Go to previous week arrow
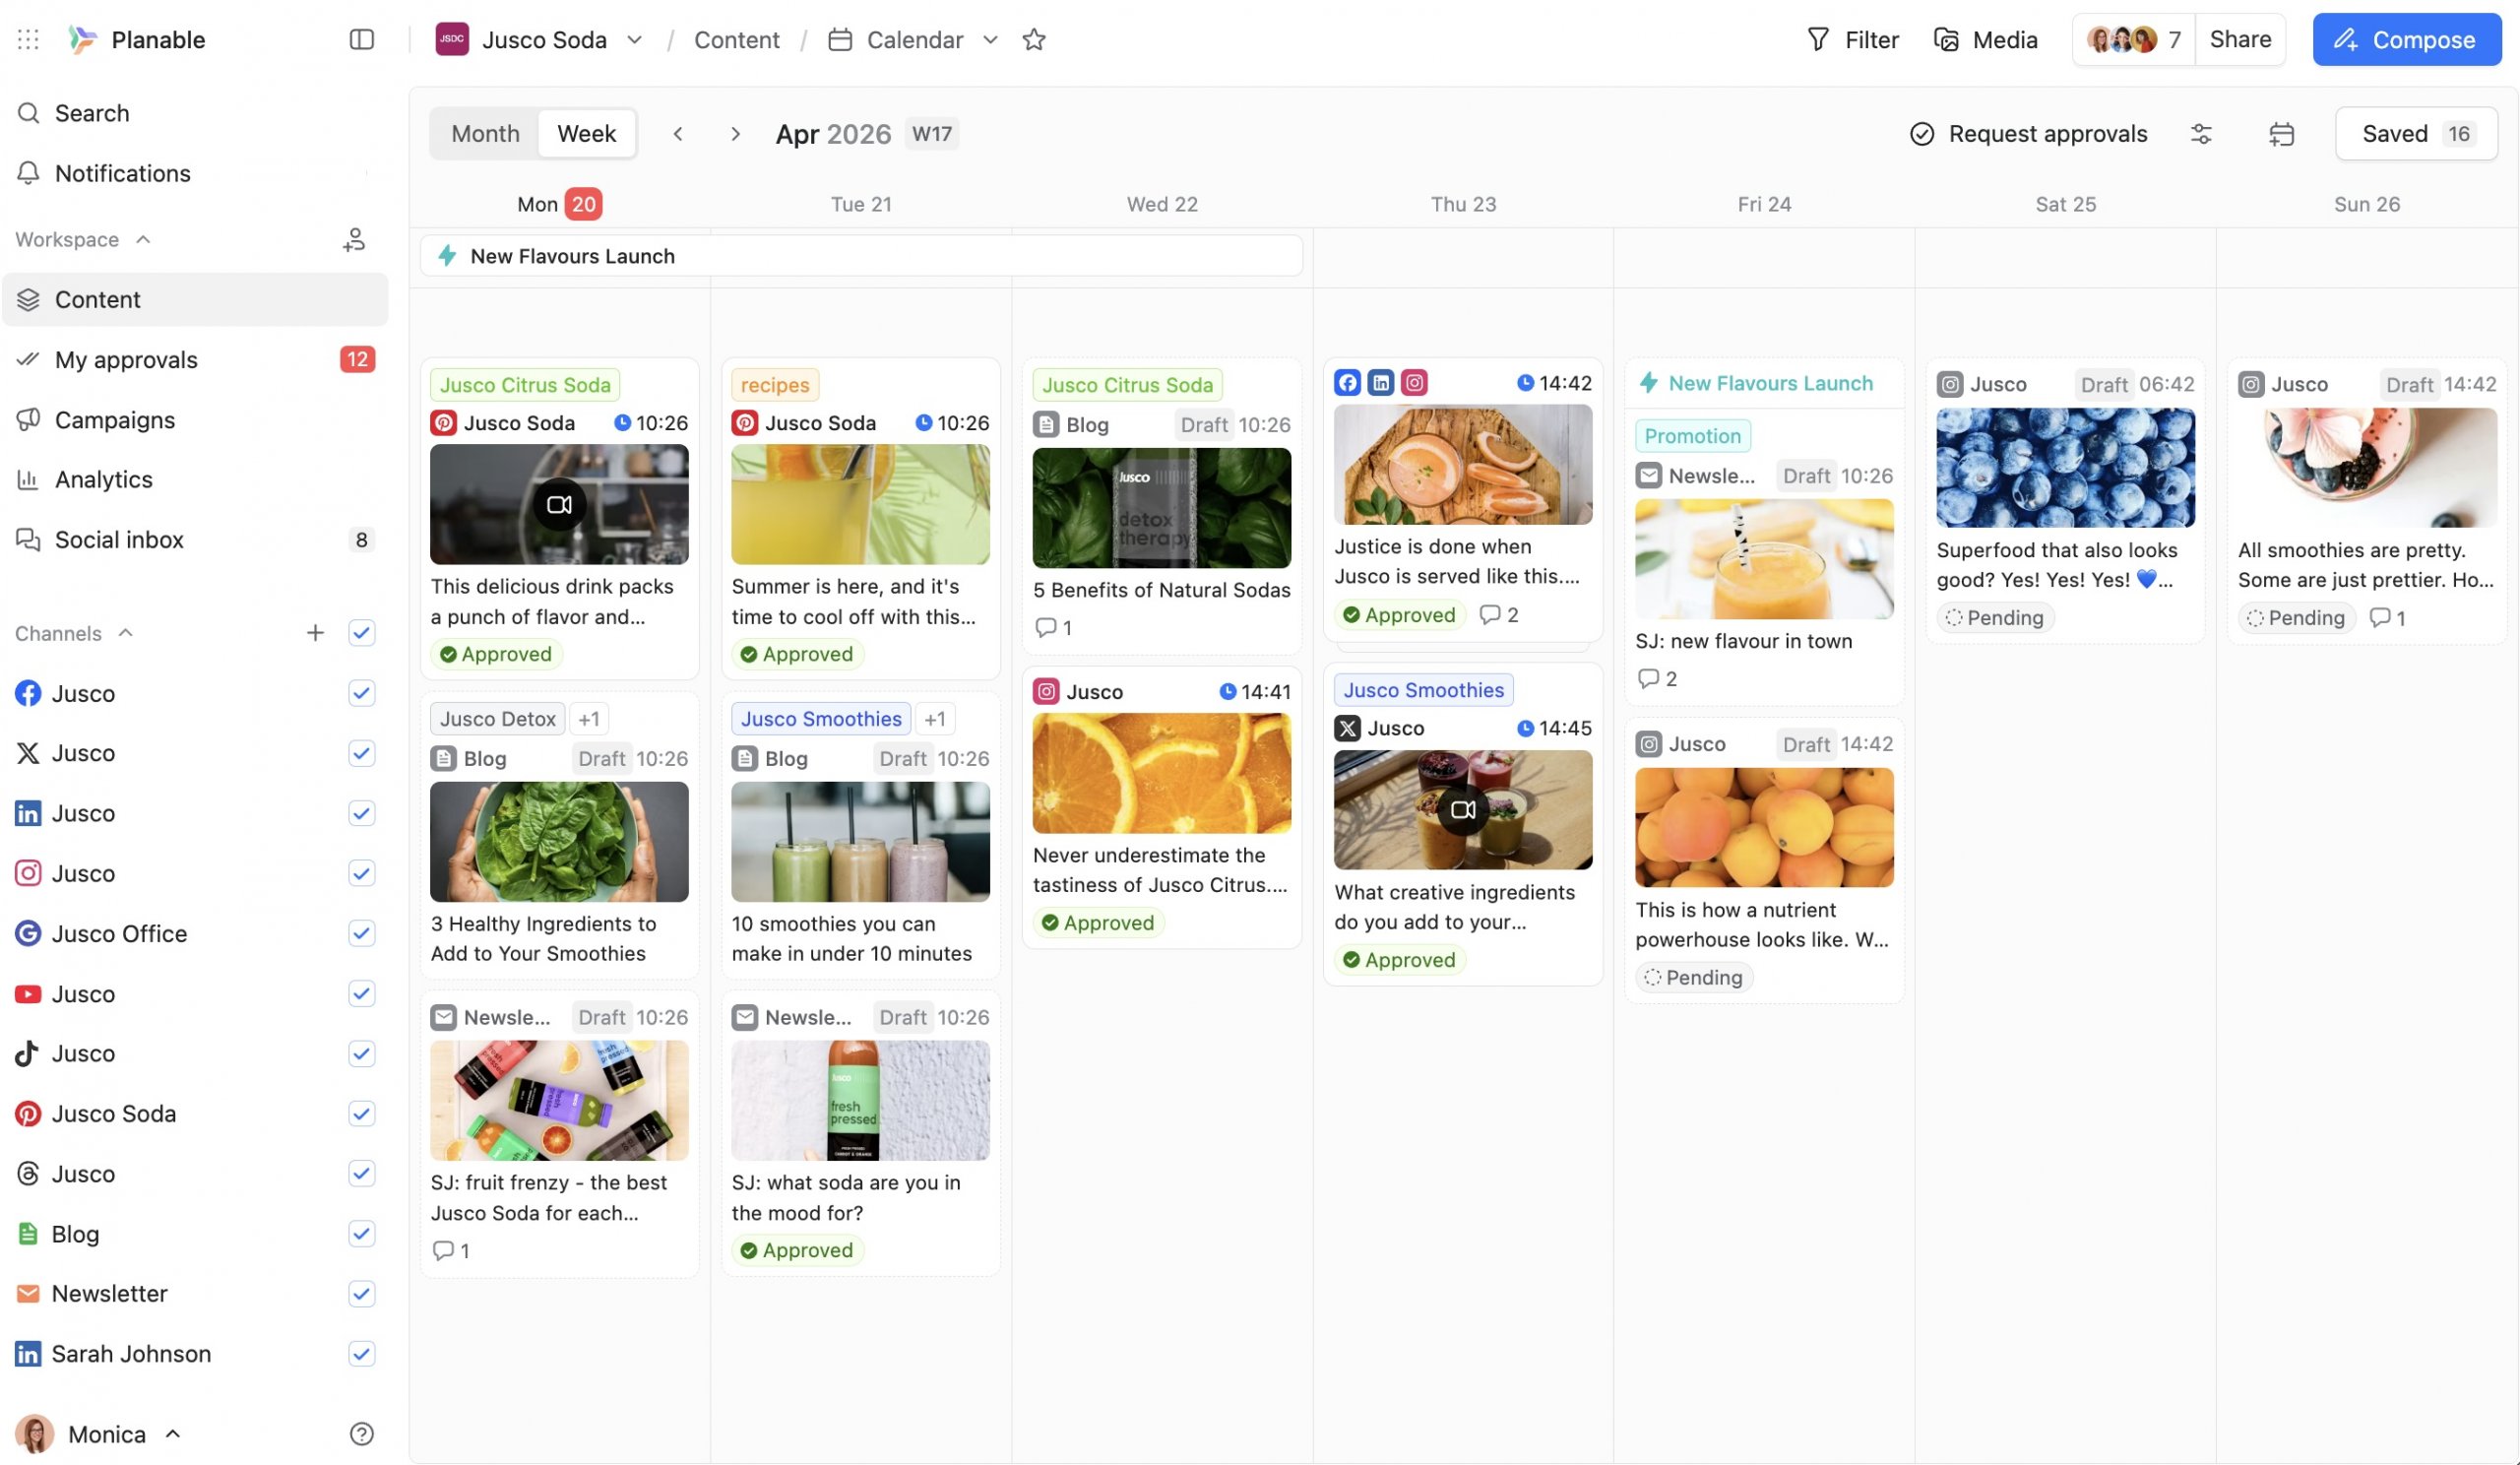The image size is (2520, 1465). (x=678, y=134)
